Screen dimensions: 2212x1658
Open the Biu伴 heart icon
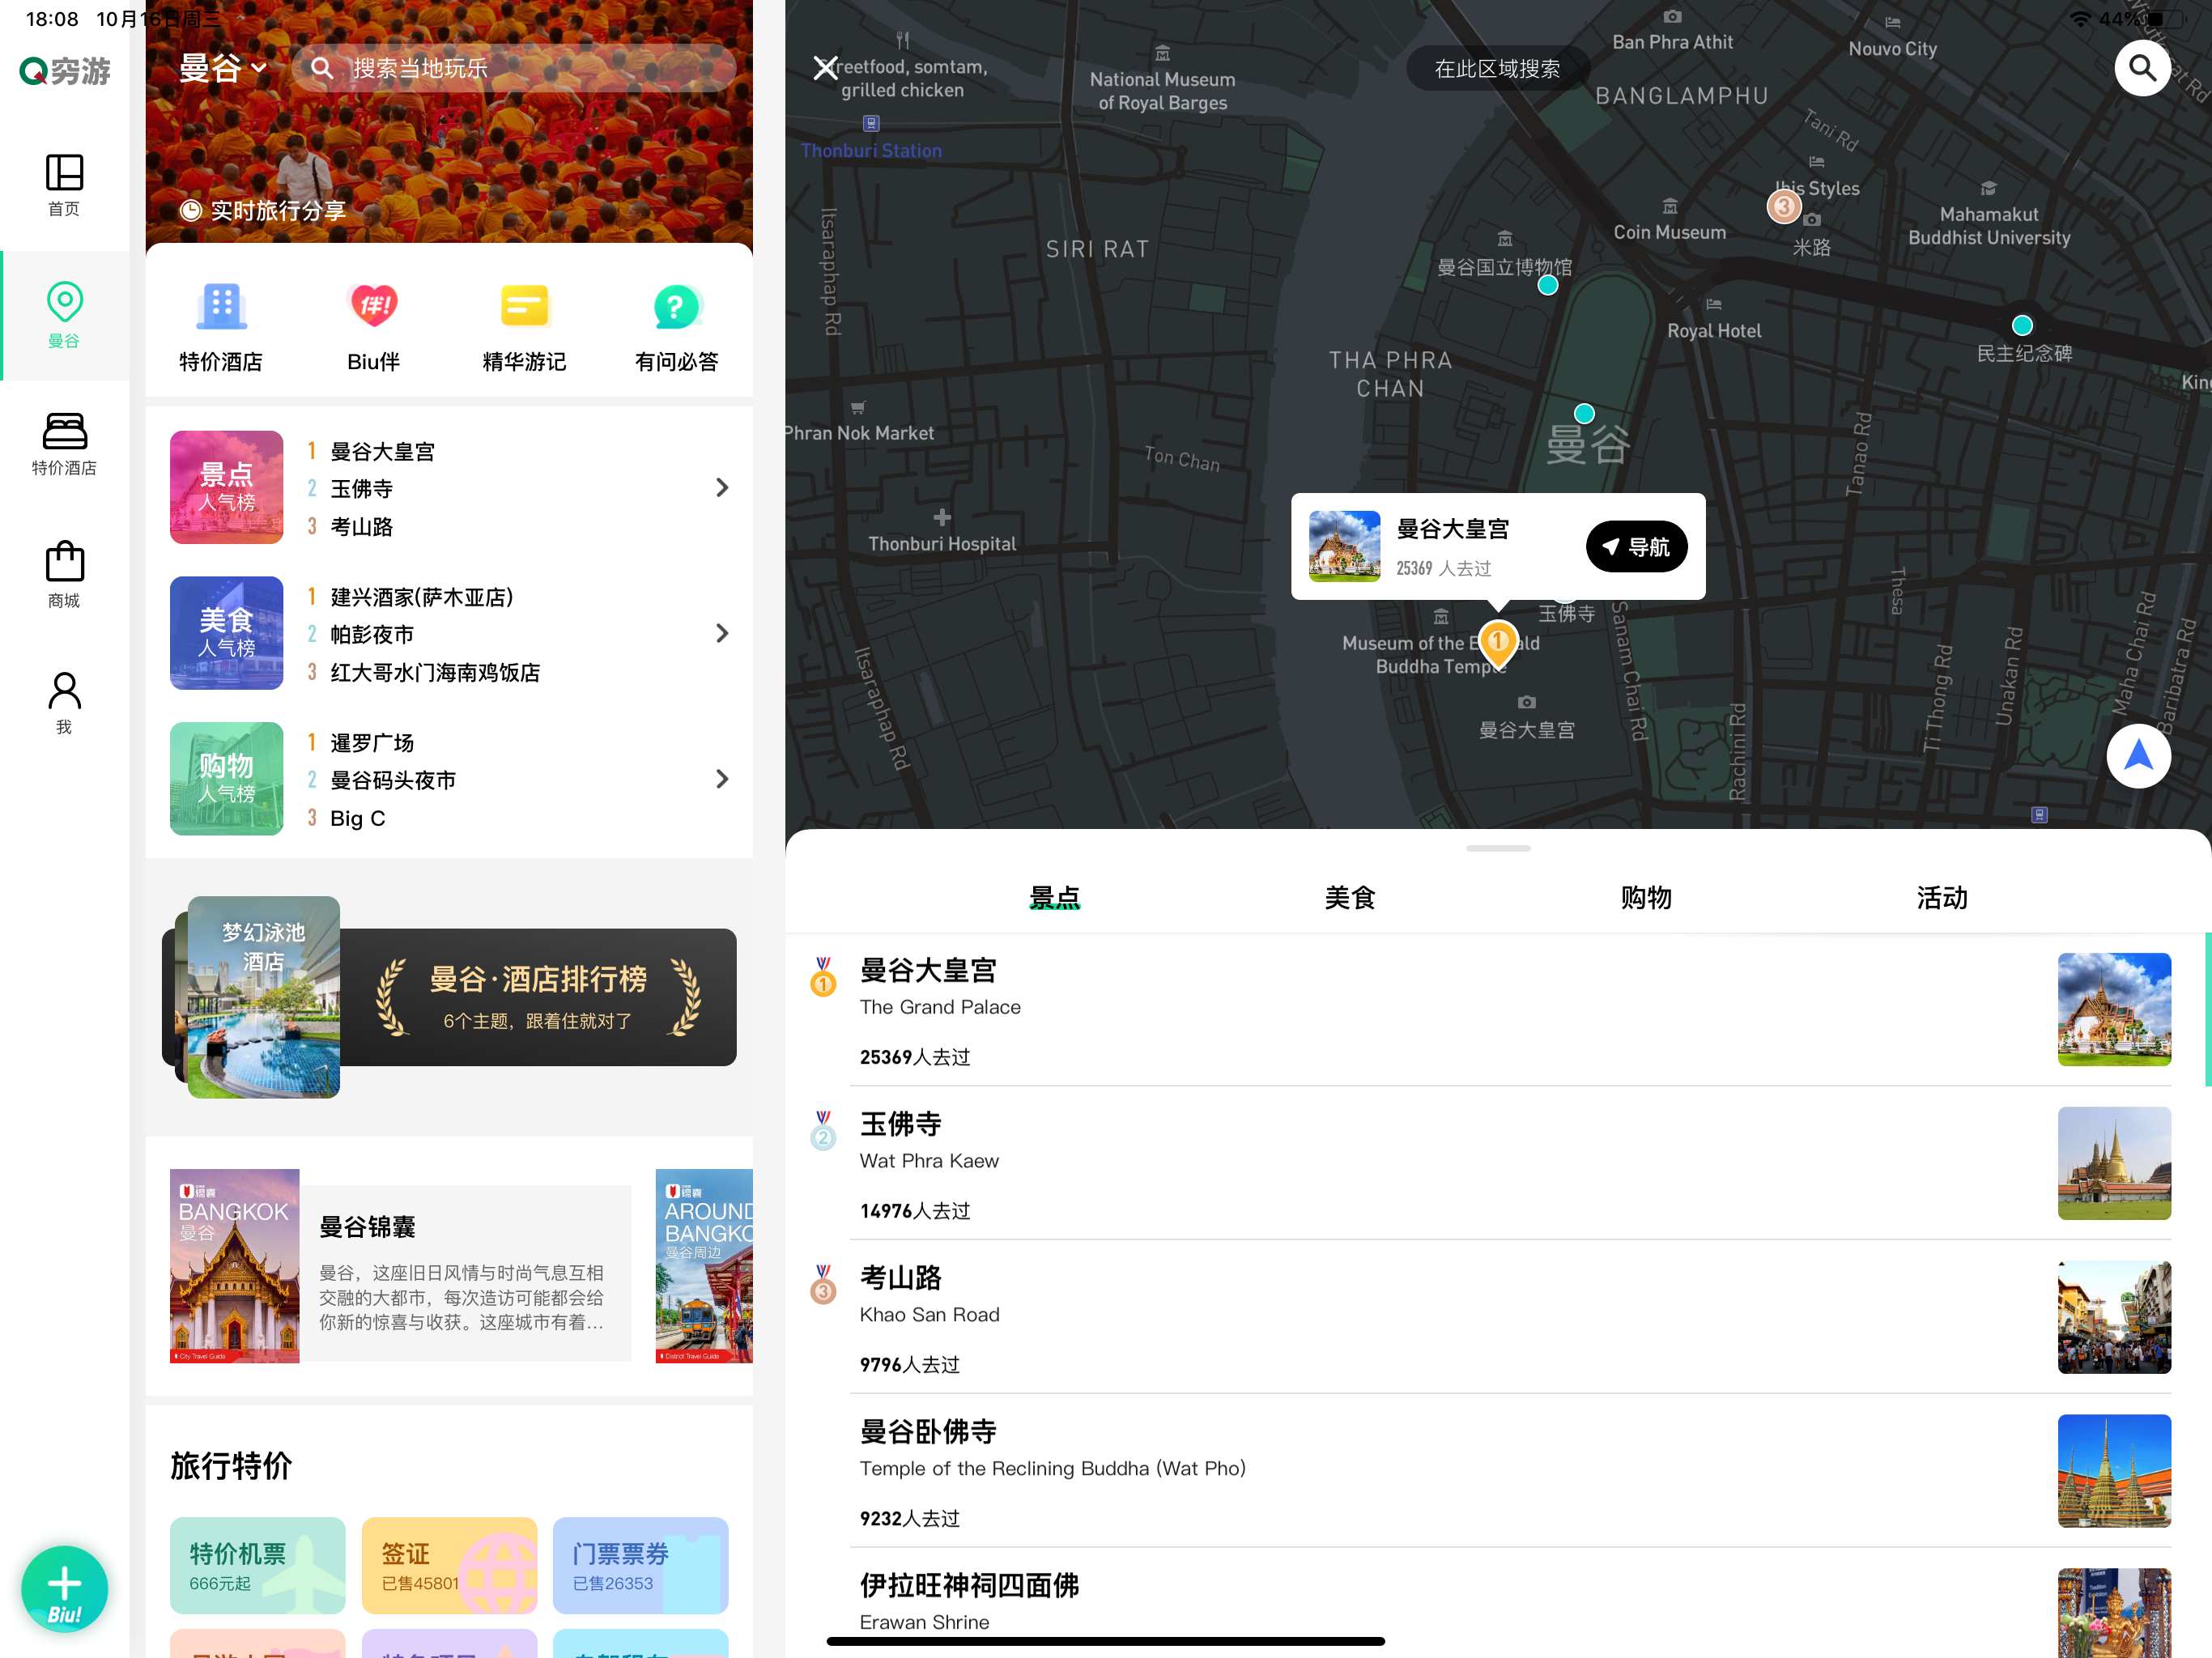coord(373,306)
